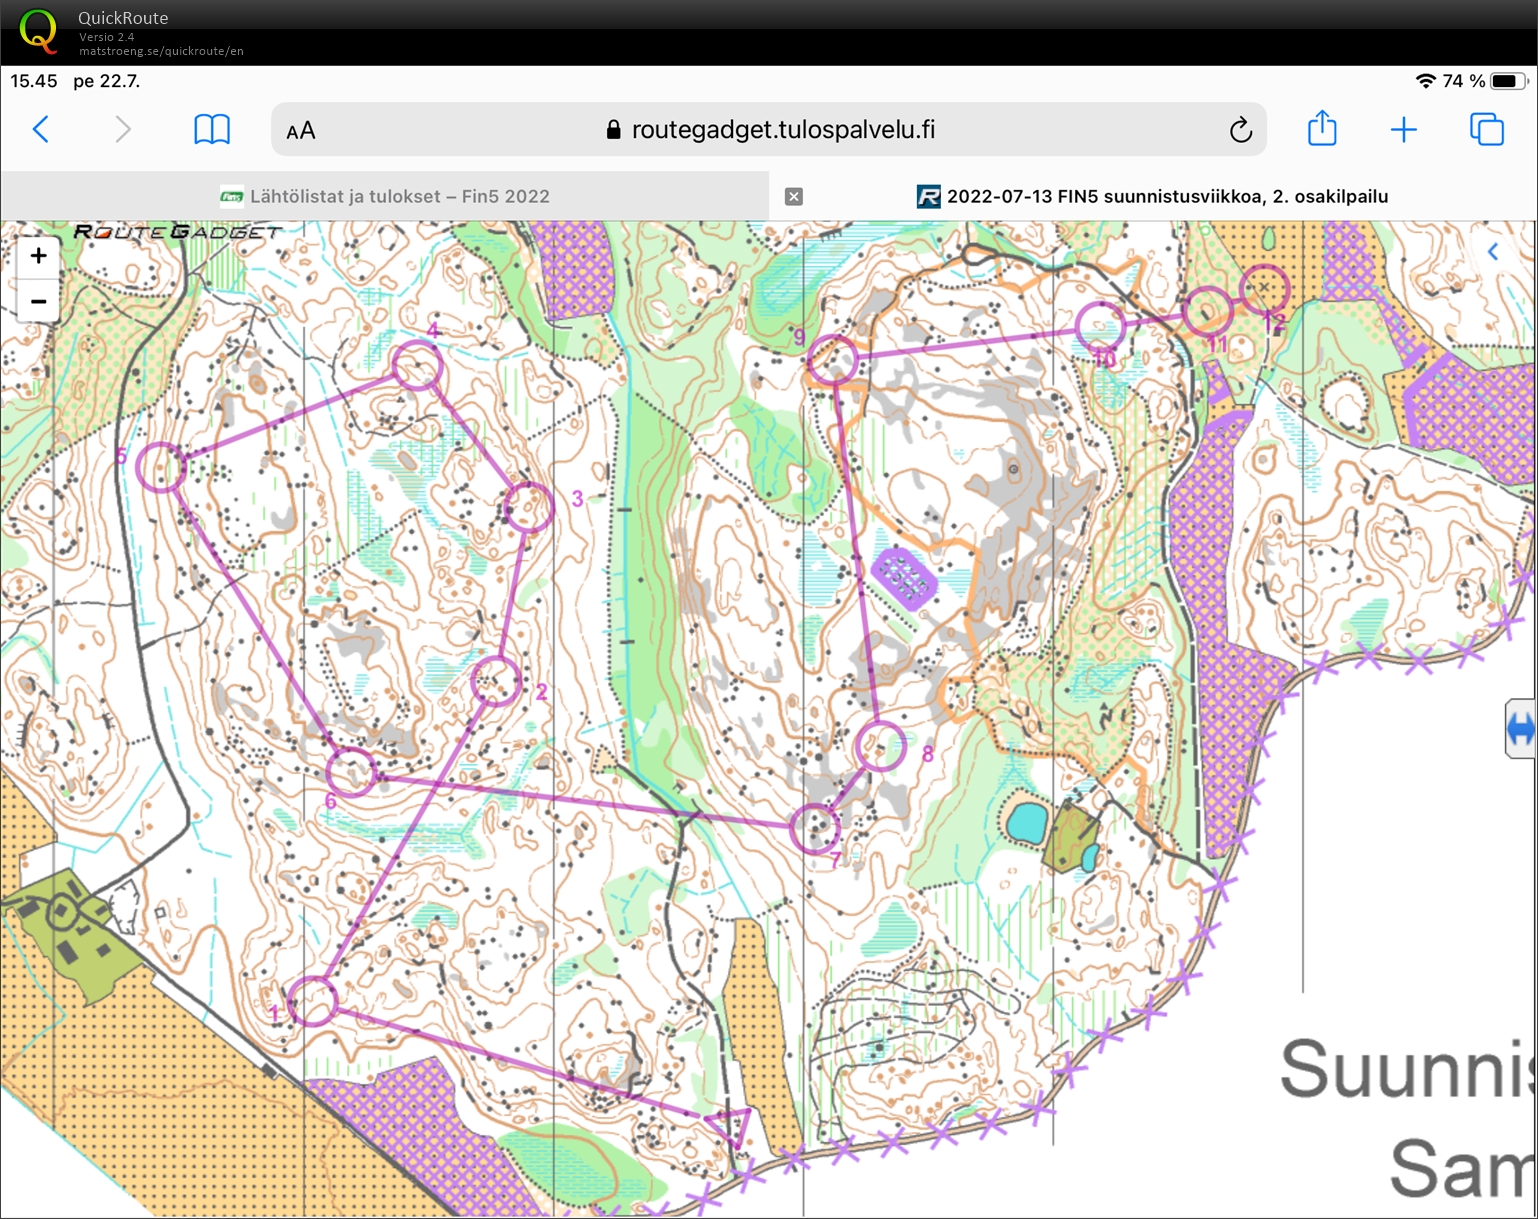Zoom out of the map
The image size is (1538, 1219).
38,301
